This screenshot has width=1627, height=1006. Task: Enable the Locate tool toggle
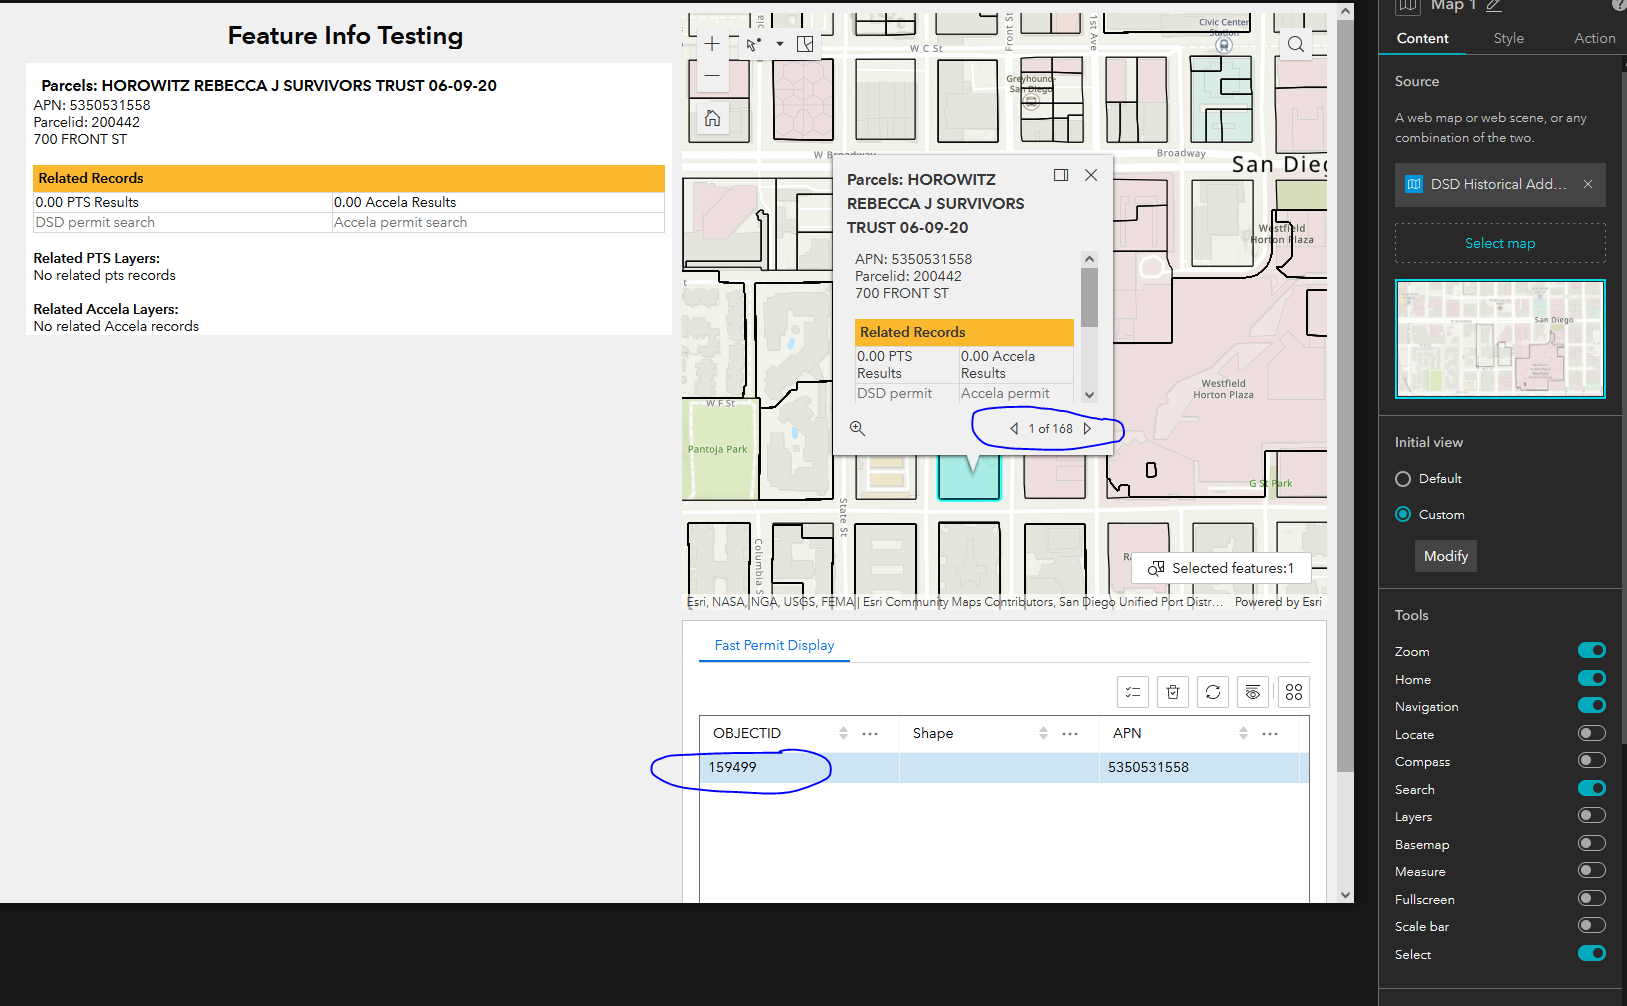click(x=1591, y=732)
